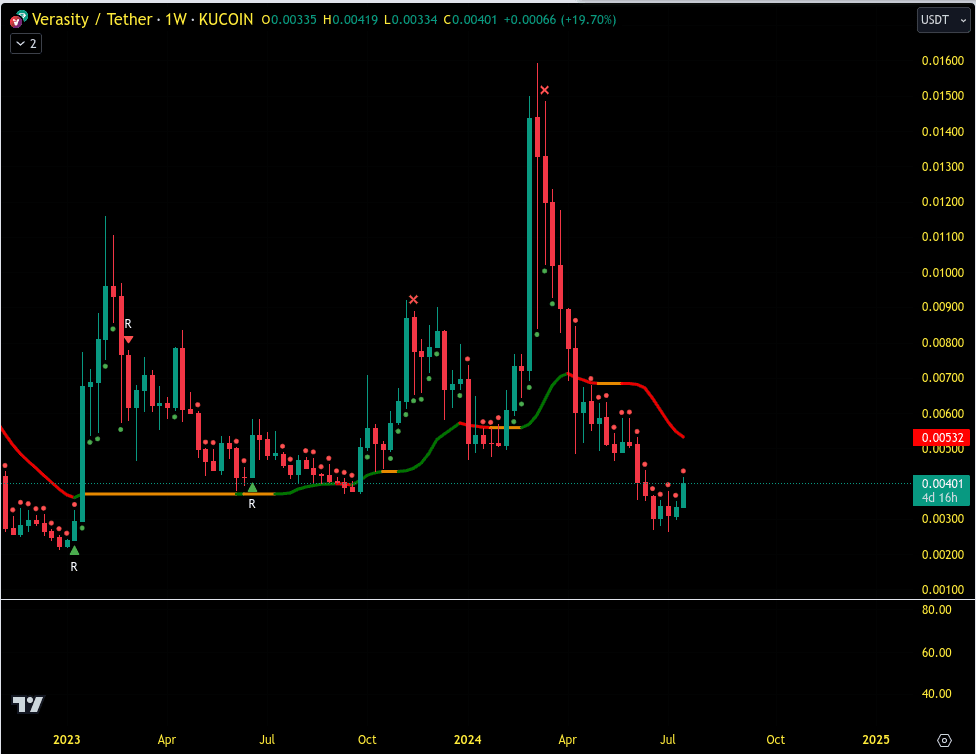The width and height of the screenshot is (976, 754).
Task: Click the Verasity coin logo icon
Action: click(x=18, y=20)
